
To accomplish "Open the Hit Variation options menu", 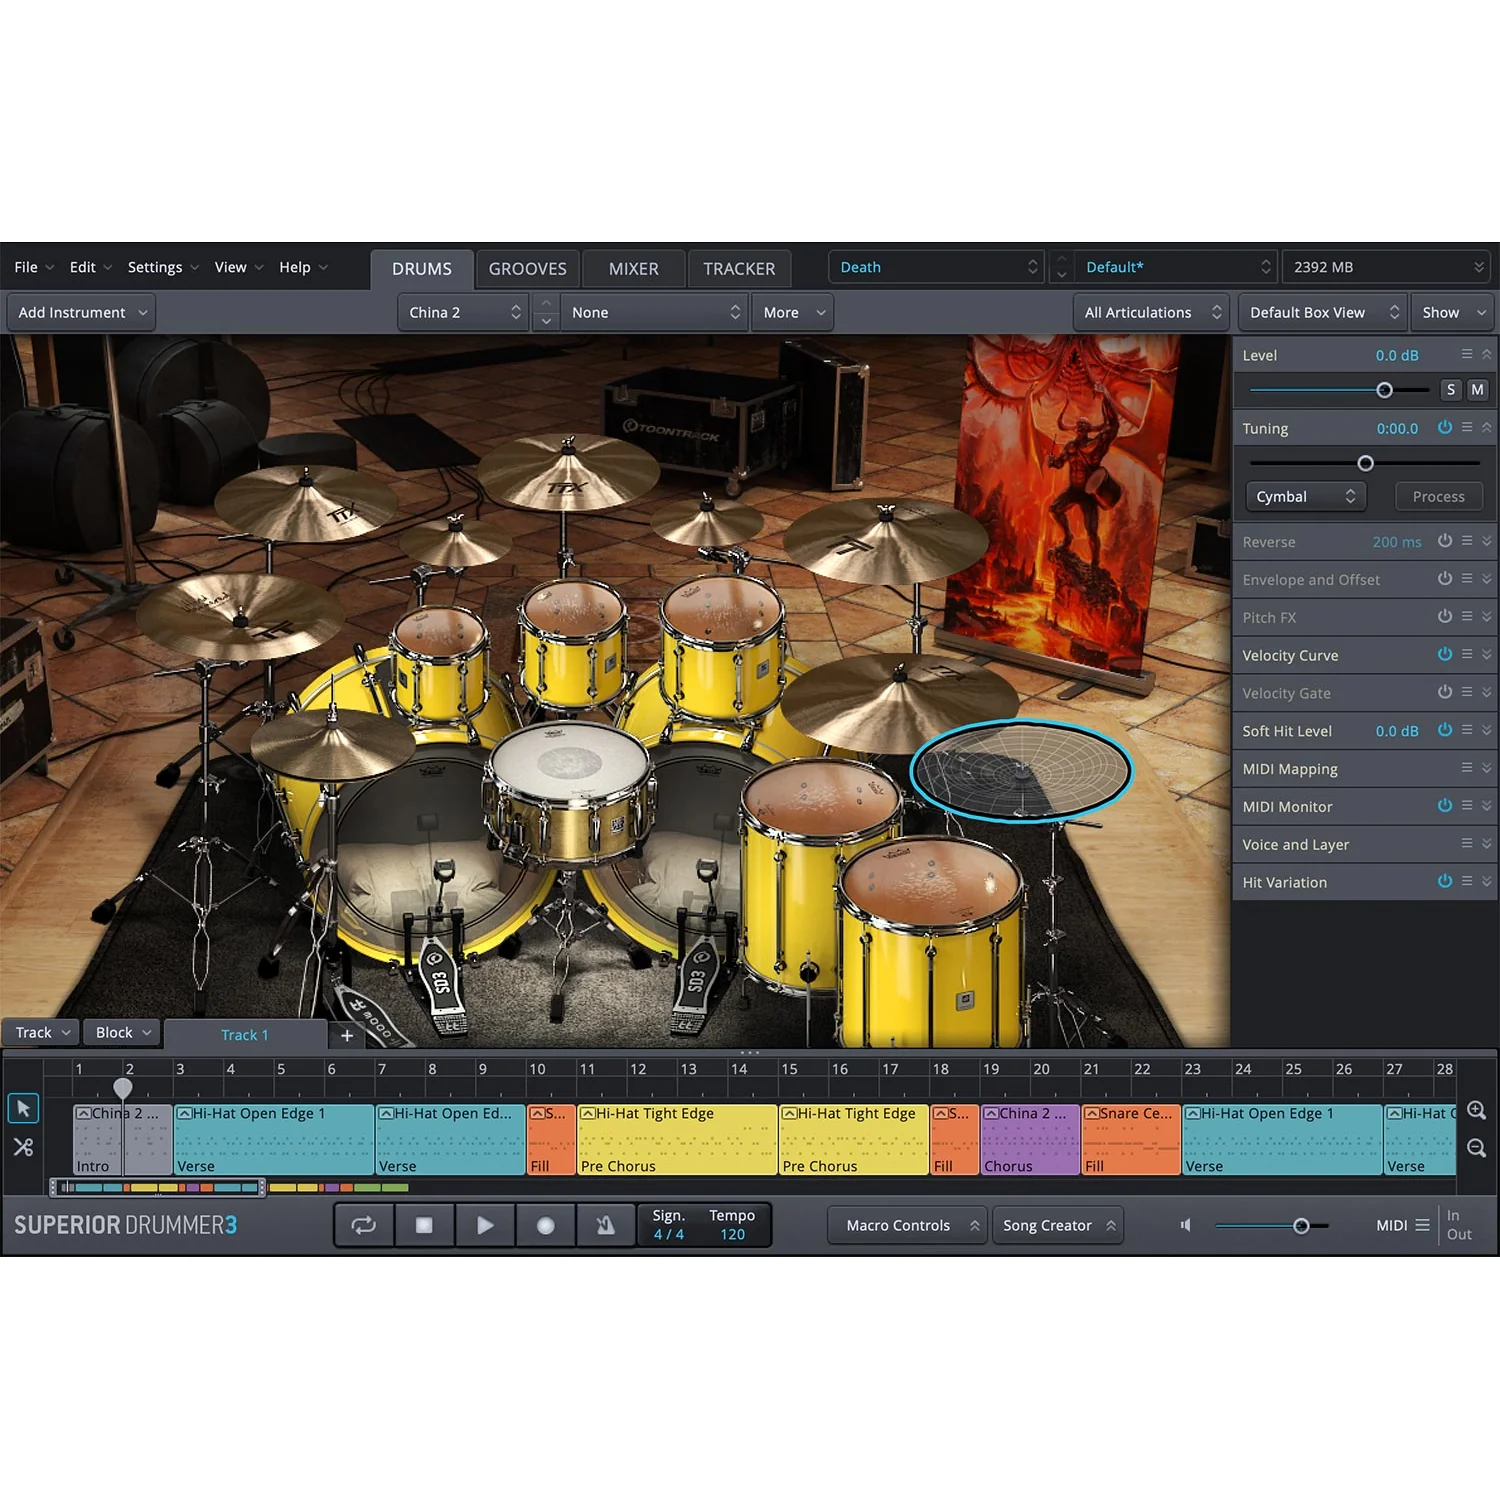I will [x=1466, y=881].
